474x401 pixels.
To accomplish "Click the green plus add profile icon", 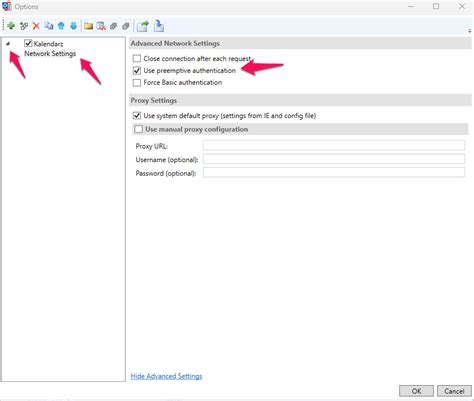I will tap(11, 26).
